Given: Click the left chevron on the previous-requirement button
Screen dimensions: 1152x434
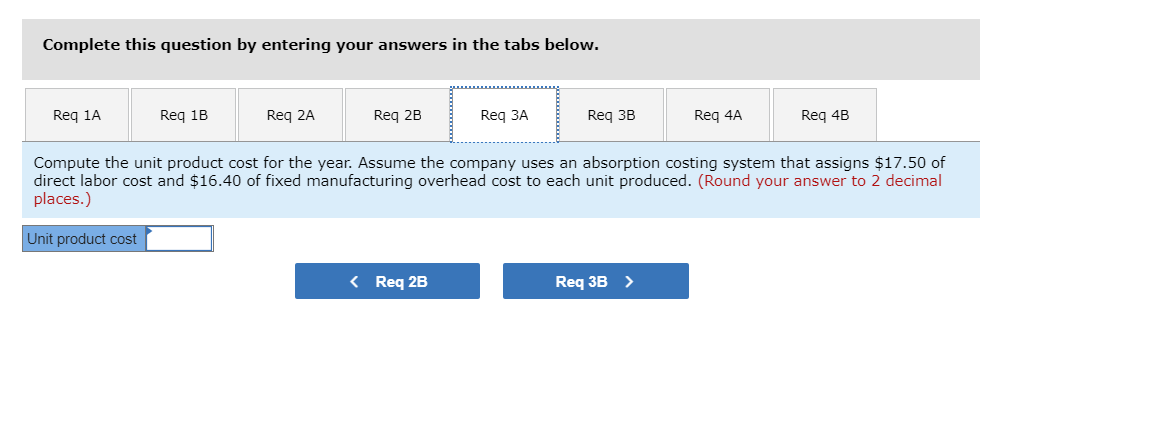Looking at the screenshot, I should 355,282.
